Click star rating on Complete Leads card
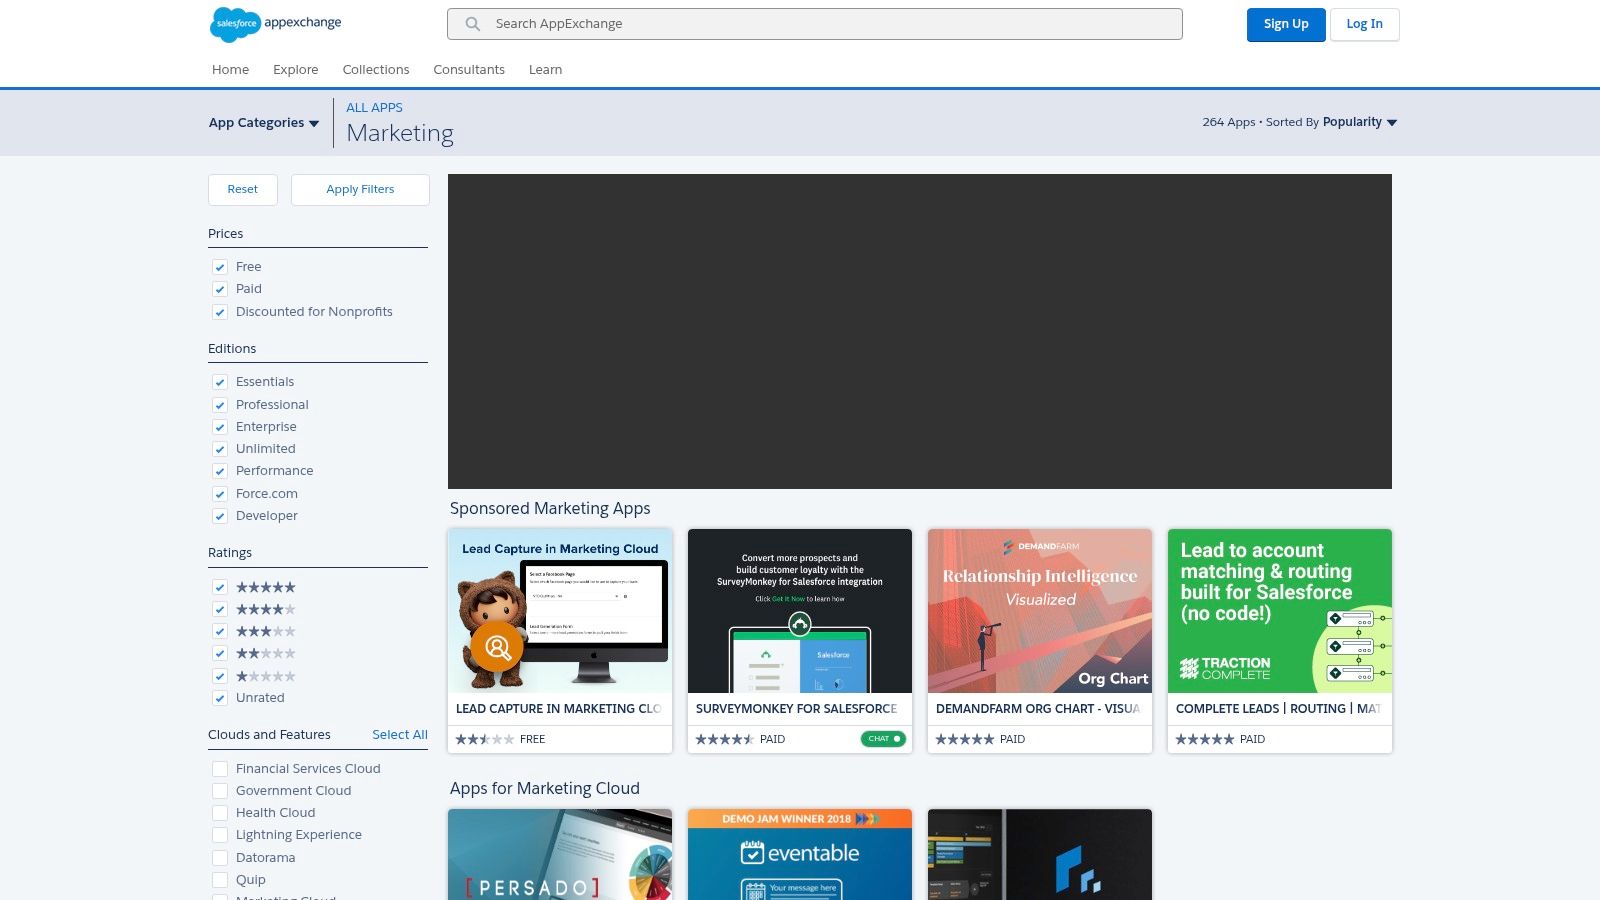 1205,739
